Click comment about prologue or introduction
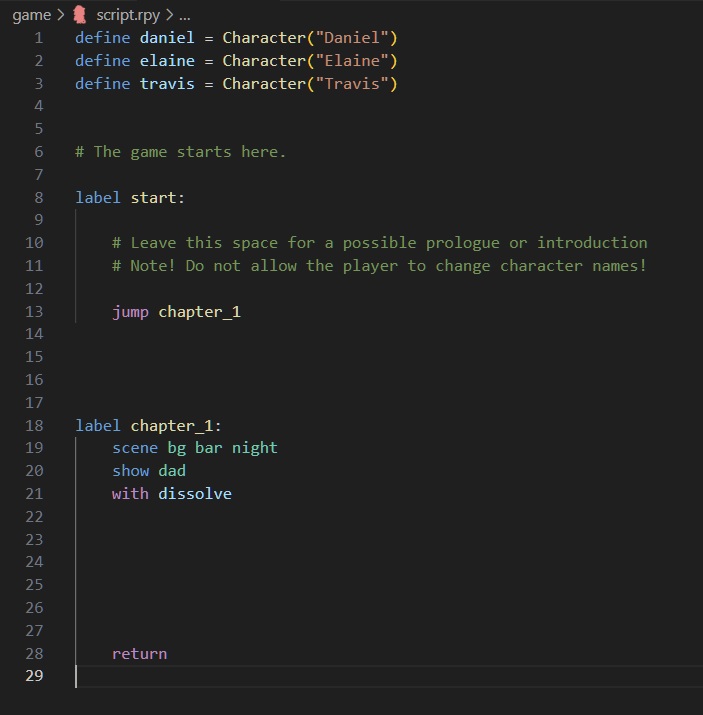This screenshot has height=715, width=703. (380, 243)
